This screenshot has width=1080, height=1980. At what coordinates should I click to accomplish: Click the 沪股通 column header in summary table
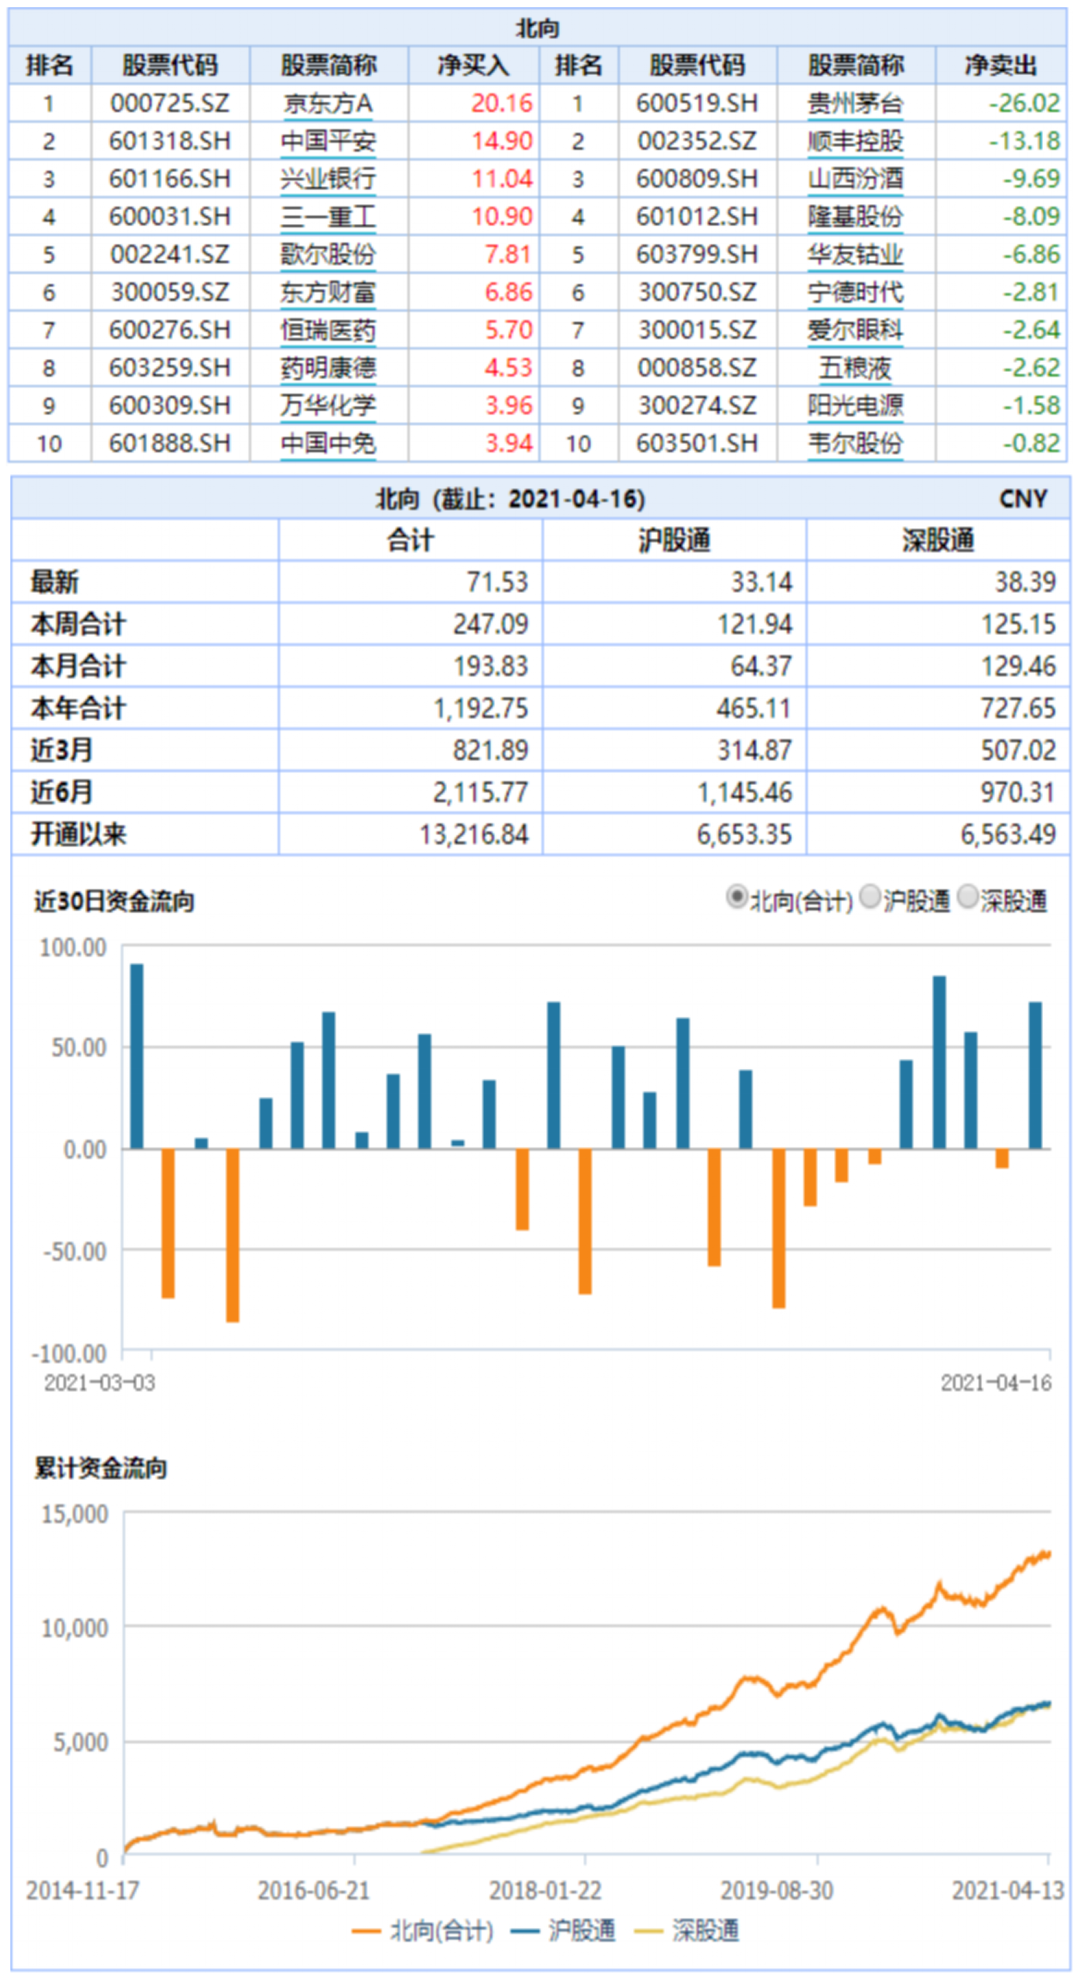pos(675,541)
